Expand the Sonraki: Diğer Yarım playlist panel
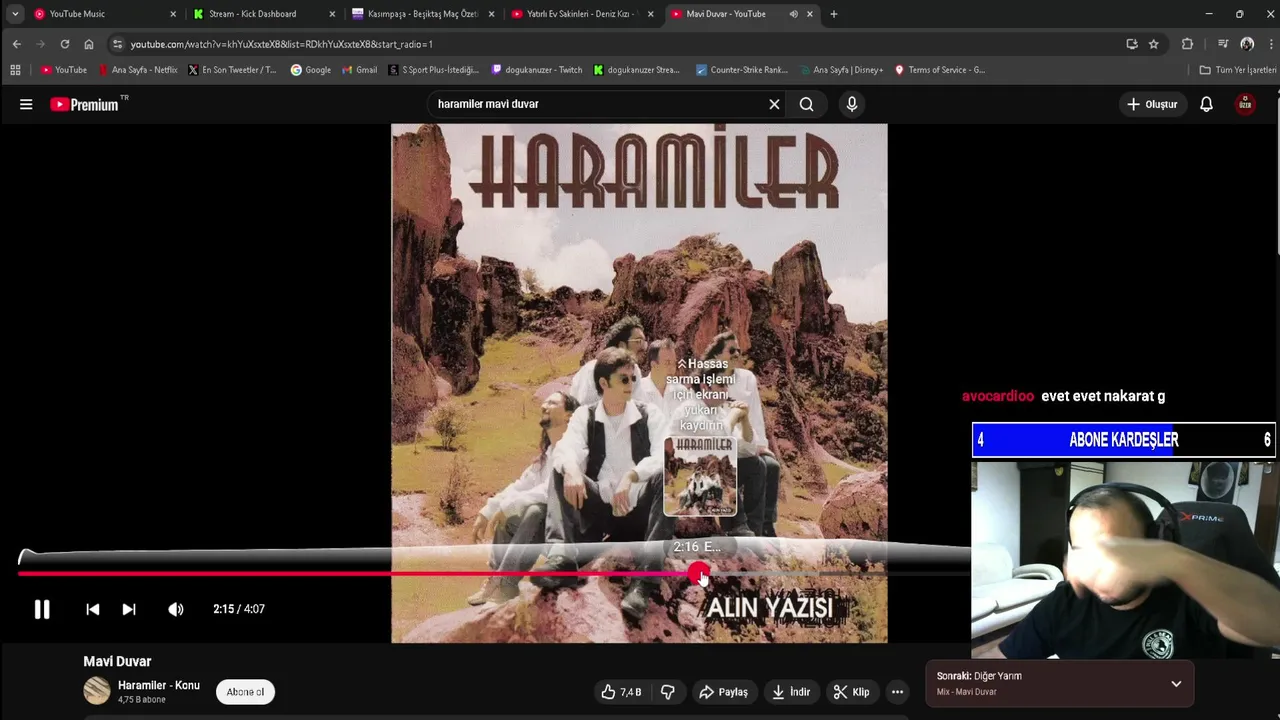 (x=1176, y=684)
